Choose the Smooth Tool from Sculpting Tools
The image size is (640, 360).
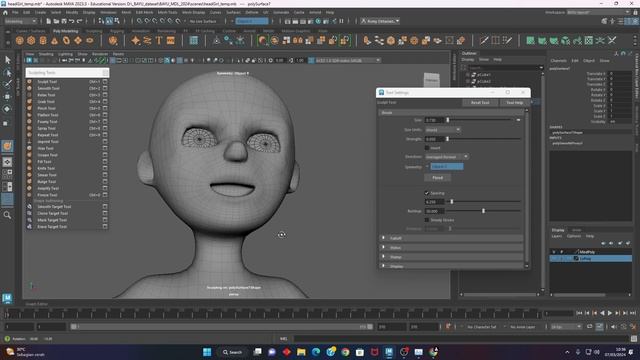pyautogui.click(x=48, y=88)
